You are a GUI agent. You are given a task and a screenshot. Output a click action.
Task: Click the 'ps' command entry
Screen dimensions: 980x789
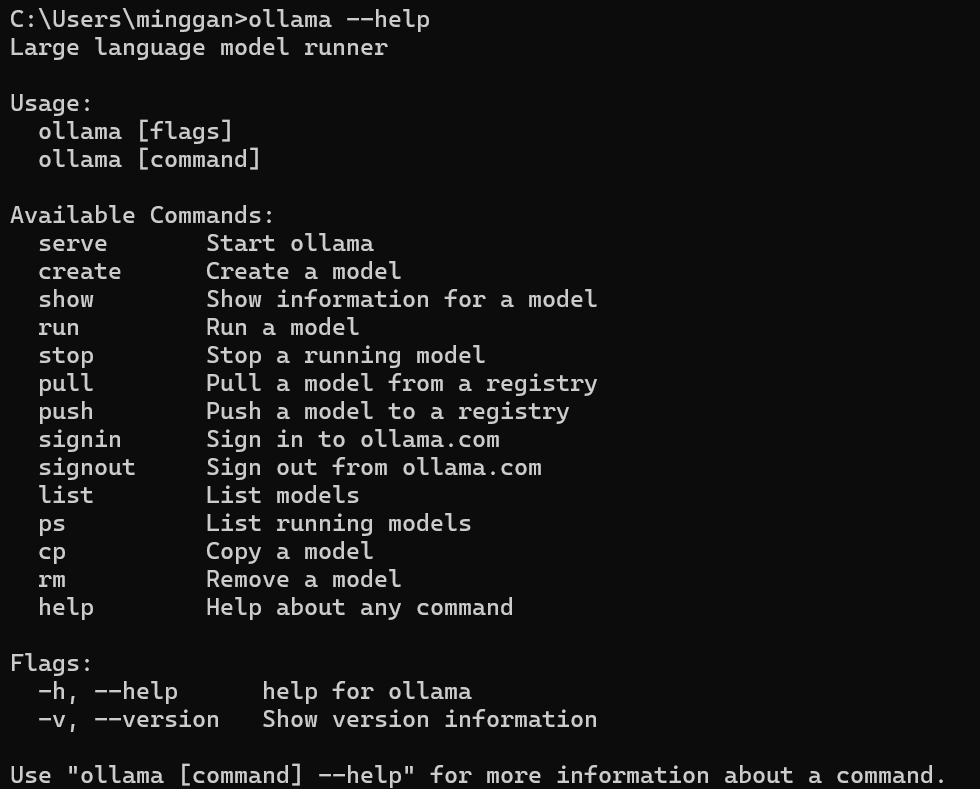click(x=52, y=524)
